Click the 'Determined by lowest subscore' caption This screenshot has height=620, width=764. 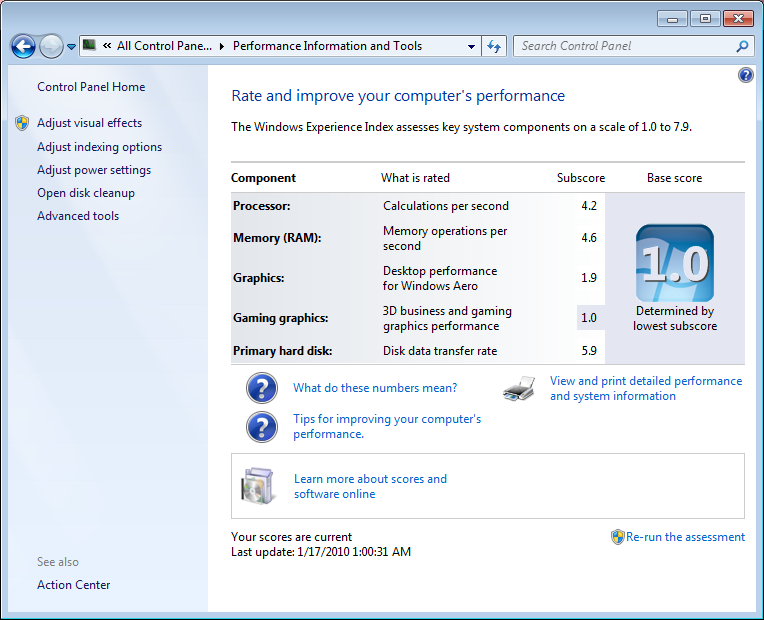pos(675,318)
